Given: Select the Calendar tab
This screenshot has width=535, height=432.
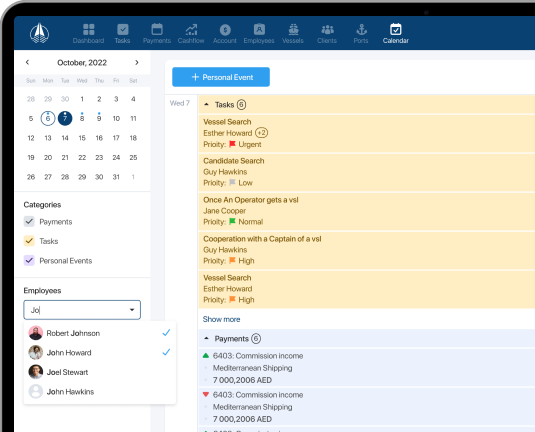Looking at the screenshot, I should pyautogui.click(x=395, y=33).
